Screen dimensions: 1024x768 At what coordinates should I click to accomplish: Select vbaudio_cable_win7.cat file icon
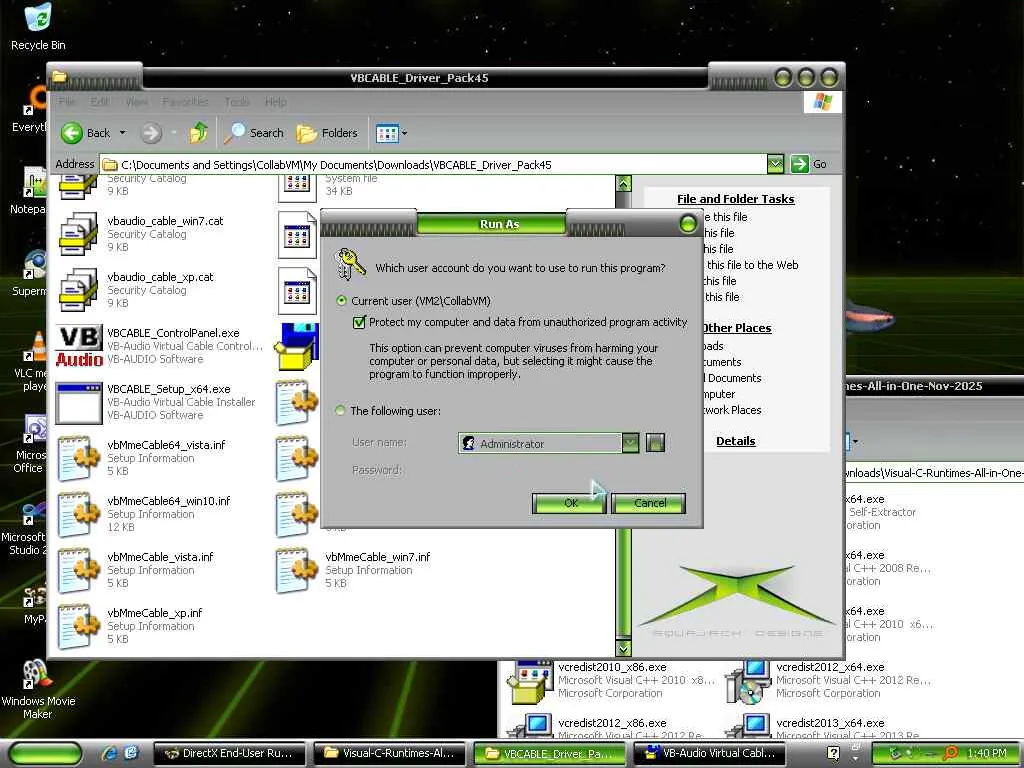[x=79, y=234]
